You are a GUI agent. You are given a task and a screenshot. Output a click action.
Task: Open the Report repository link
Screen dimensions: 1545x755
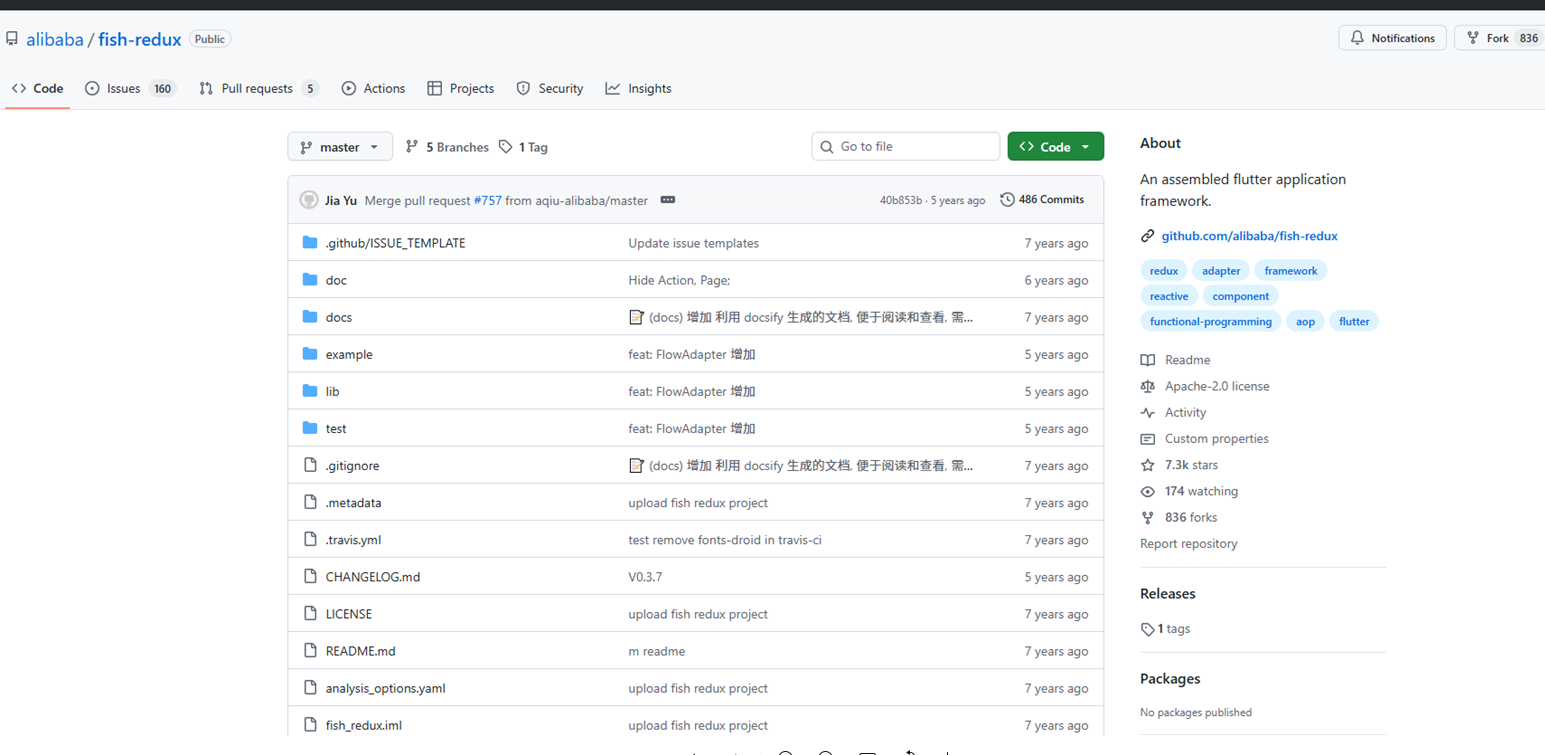tap(1189, 544)
